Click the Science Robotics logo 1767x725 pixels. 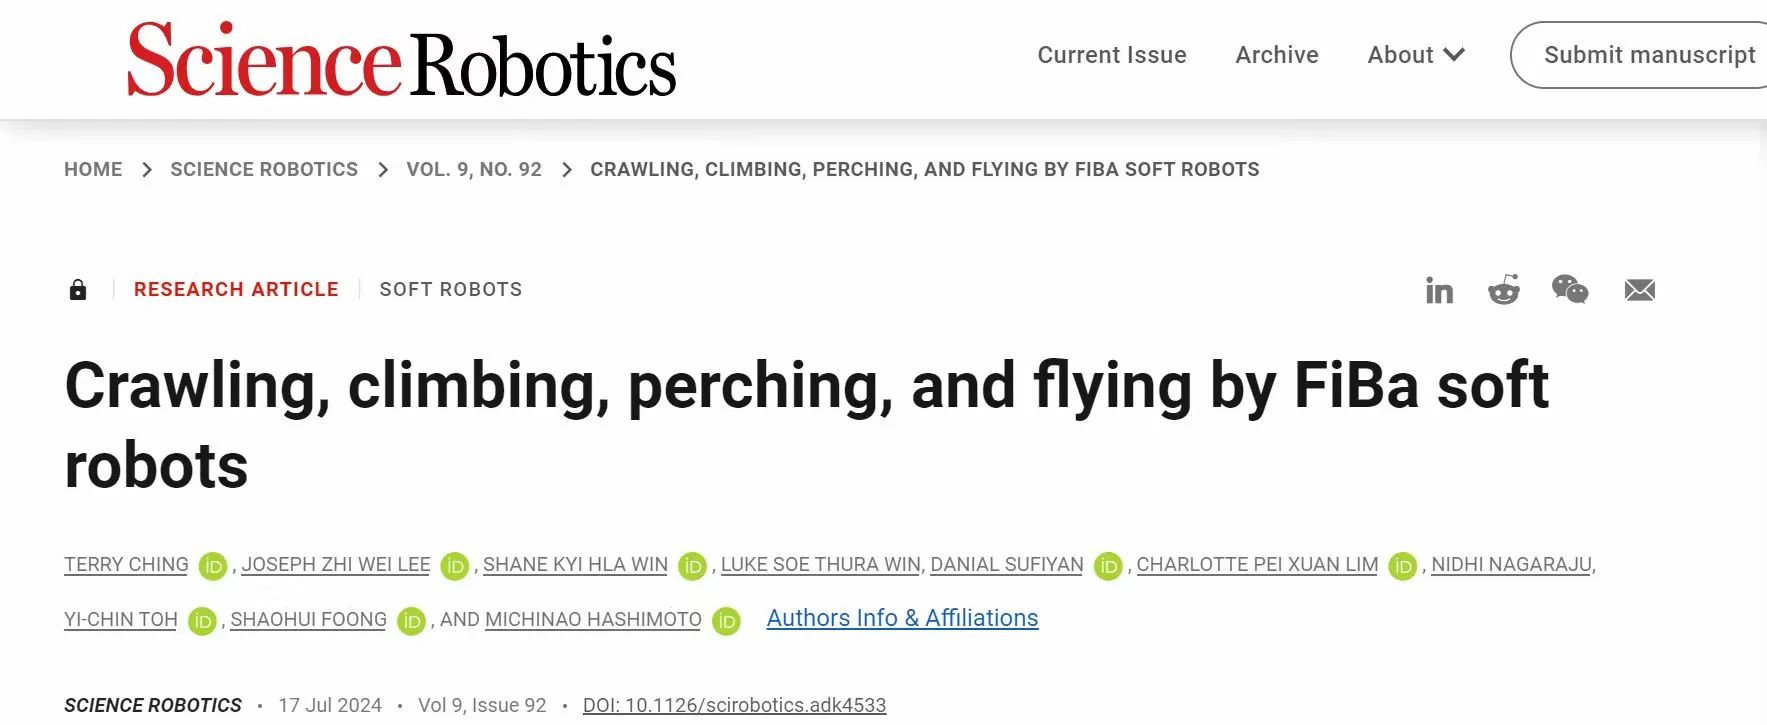point(401,60)
